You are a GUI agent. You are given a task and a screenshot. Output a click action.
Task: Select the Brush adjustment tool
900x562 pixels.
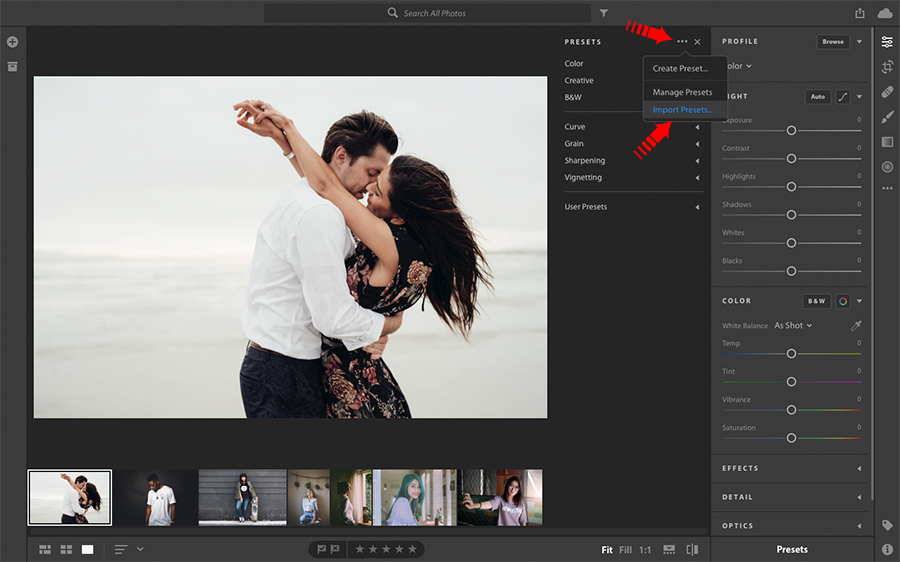(x=887, y=117)
